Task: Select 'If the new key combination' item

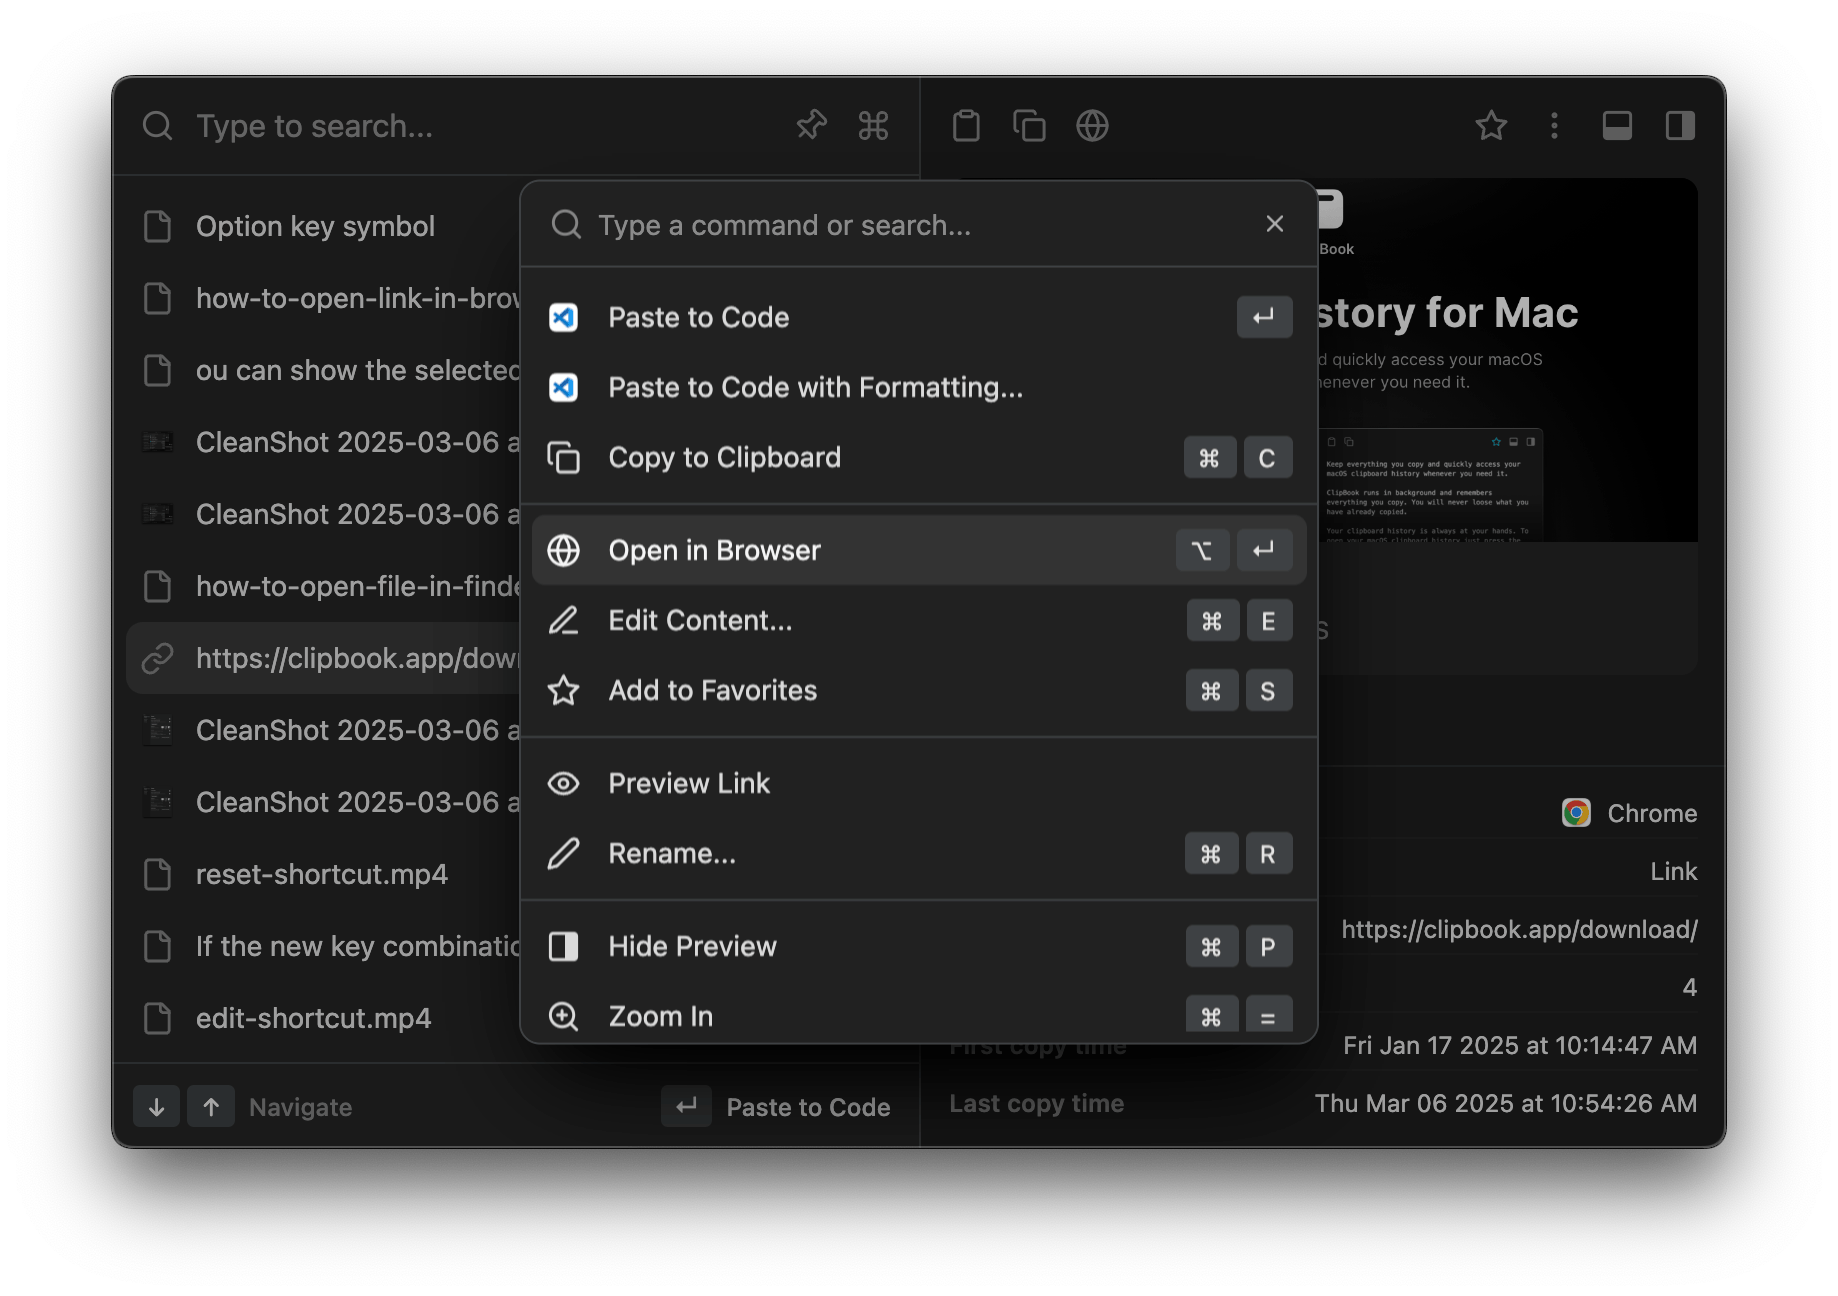Action: pyautogui.click(x=325, y=946)
